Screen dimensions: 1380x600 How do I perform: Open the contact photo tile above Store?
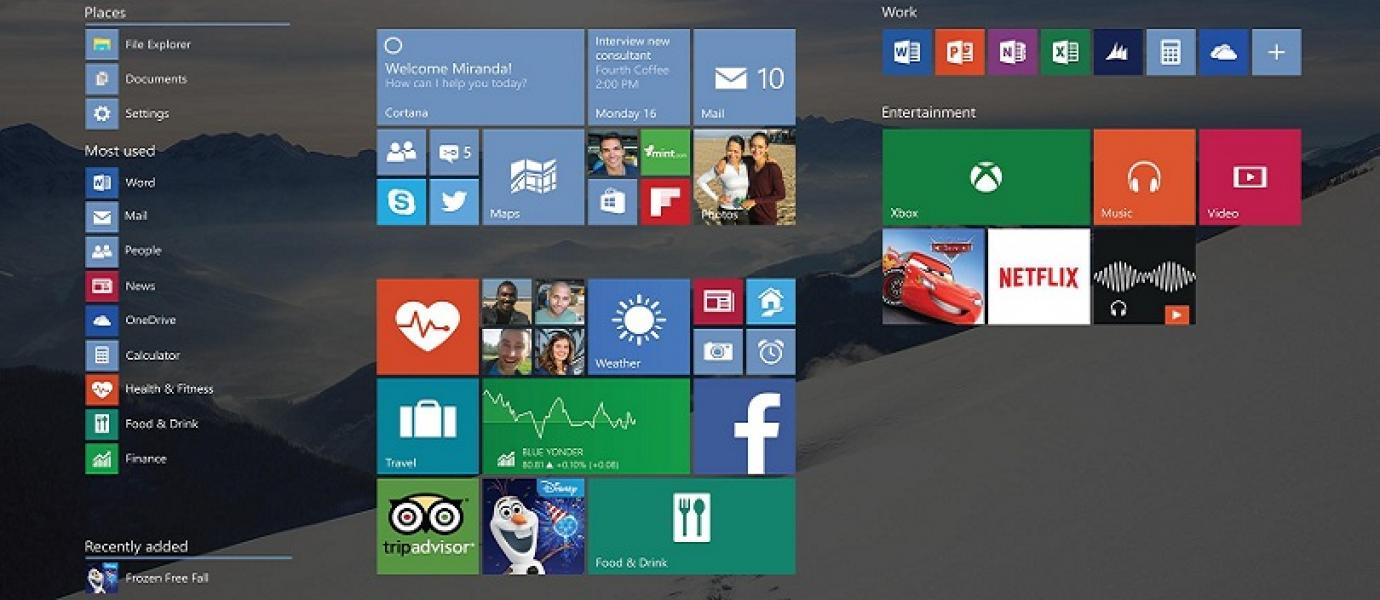point(612,152)
